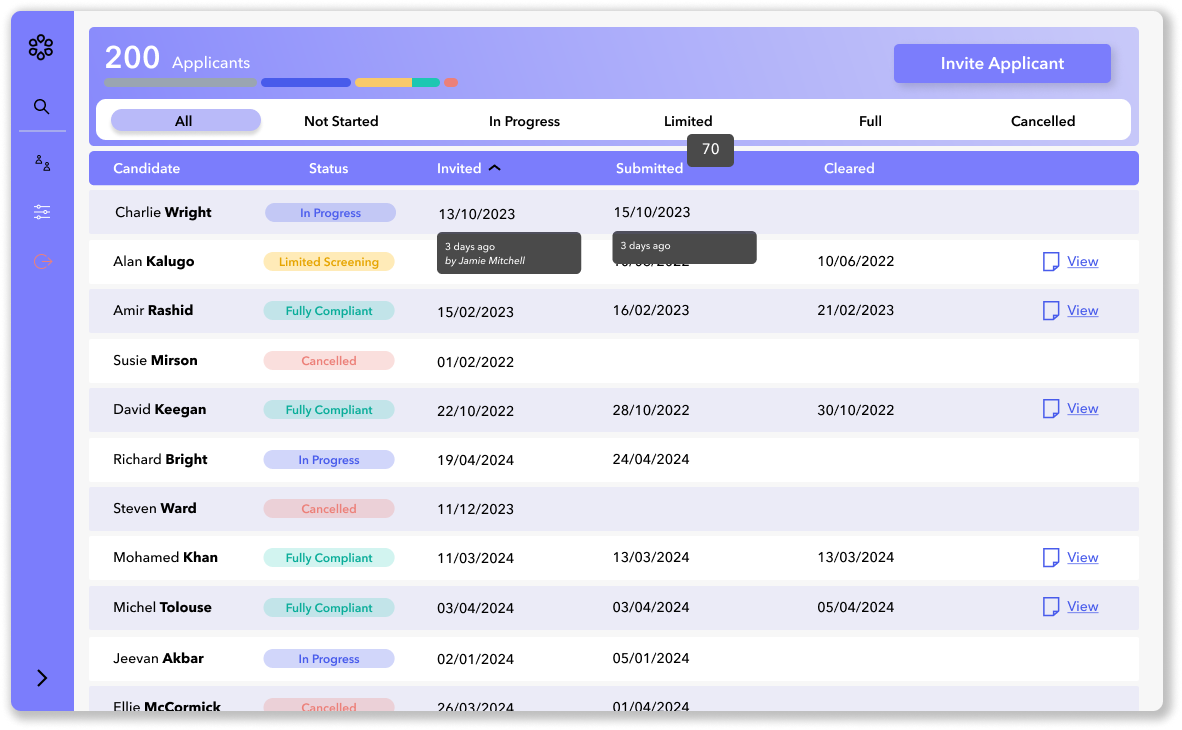Open David Keegan's document icon

pos(1051,408)
